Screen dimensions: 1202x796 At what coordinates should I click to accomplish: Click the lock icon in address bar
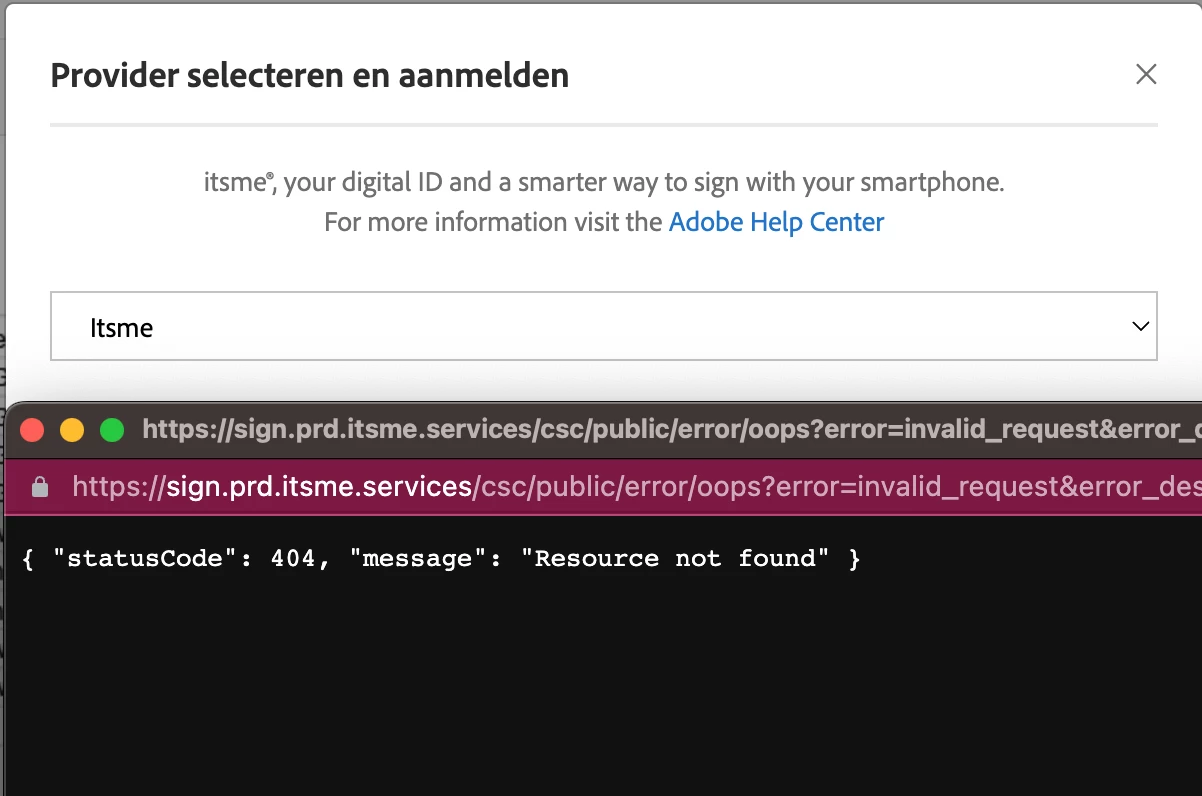[40, 487]
